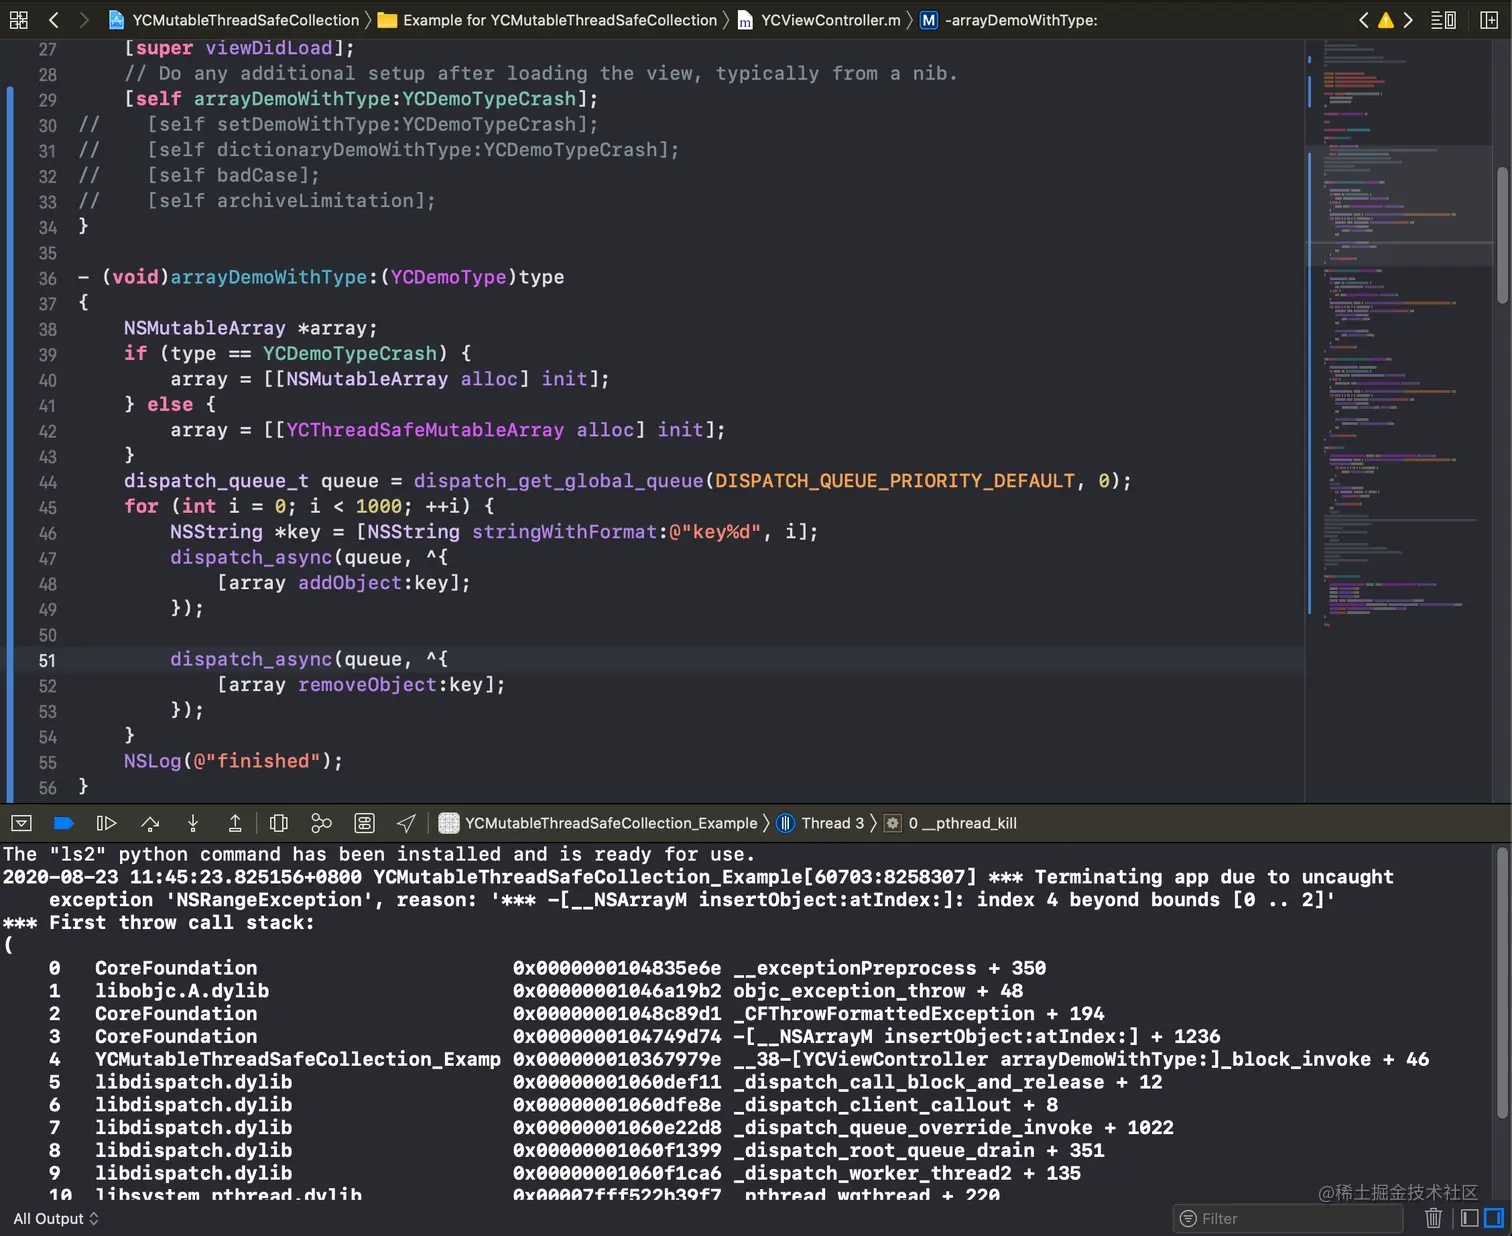1512x1236 pixels.
Task: Step over the current line
Action: pos(150,823)
